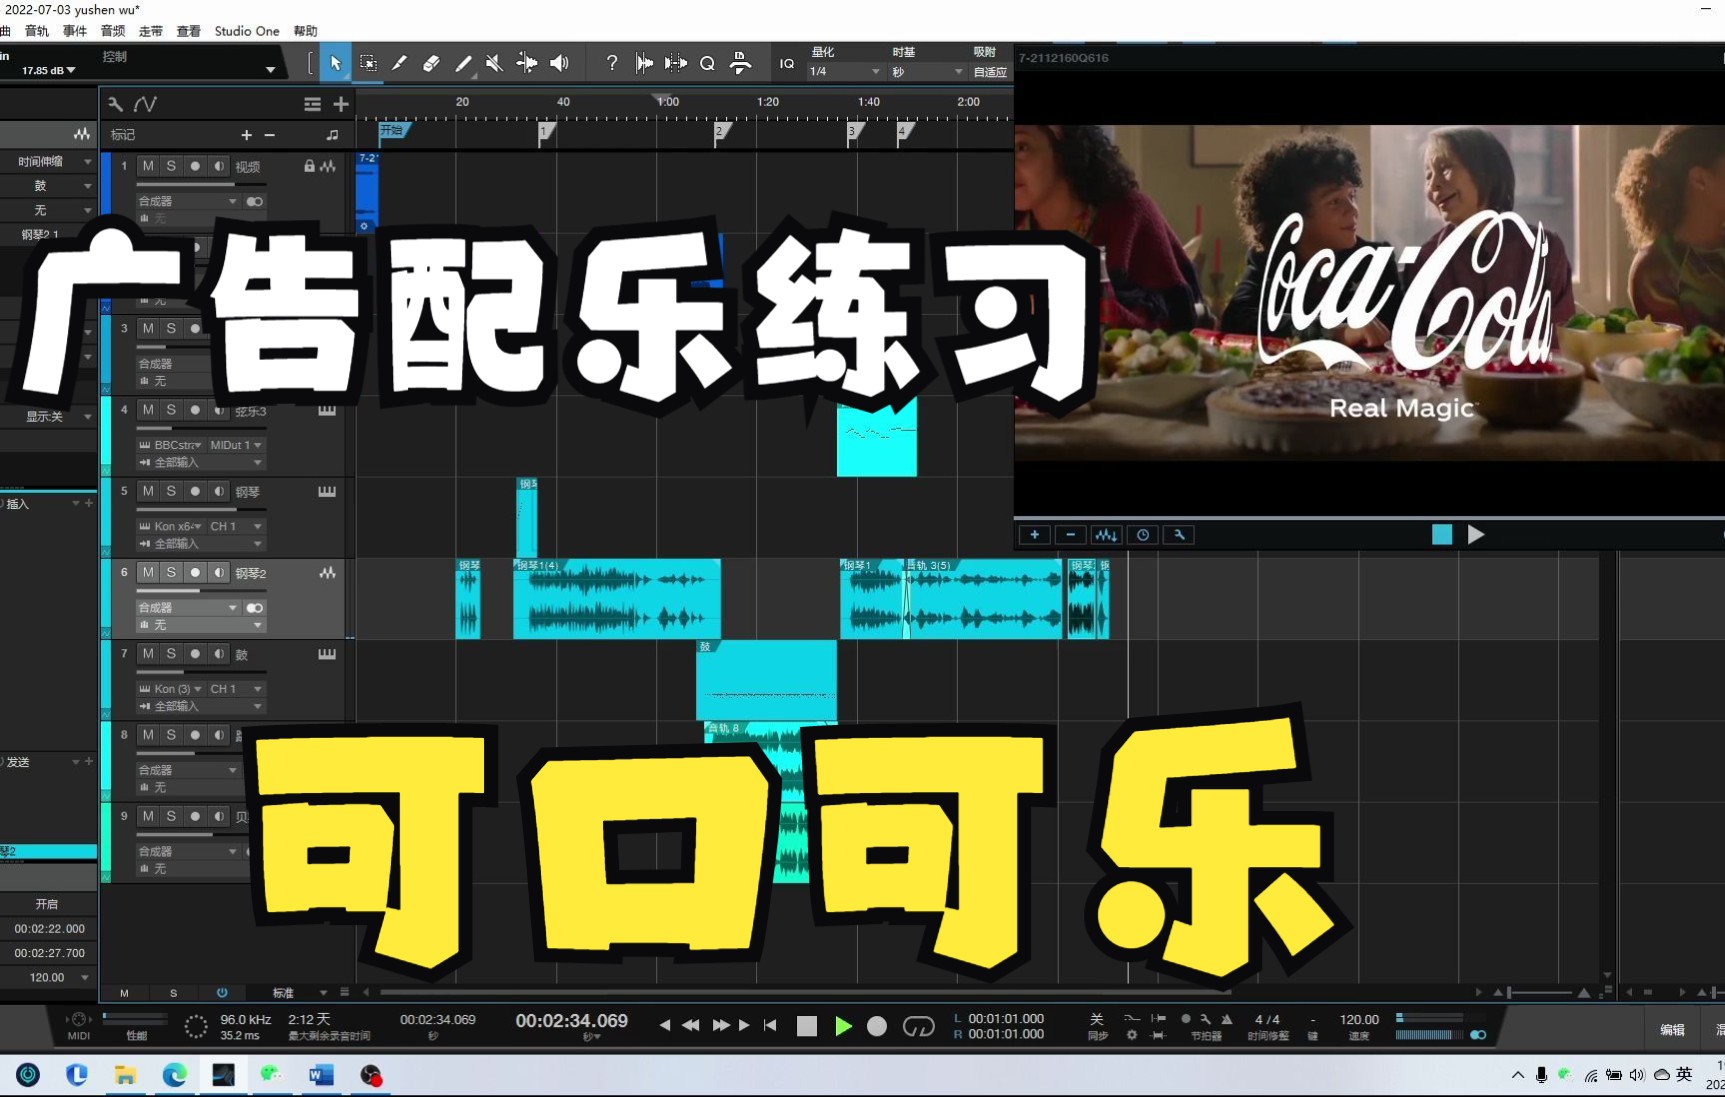This screenshot has width=1725, height=1097.
Task: Select marker 2 on timeline
Action: click(722, 132)
